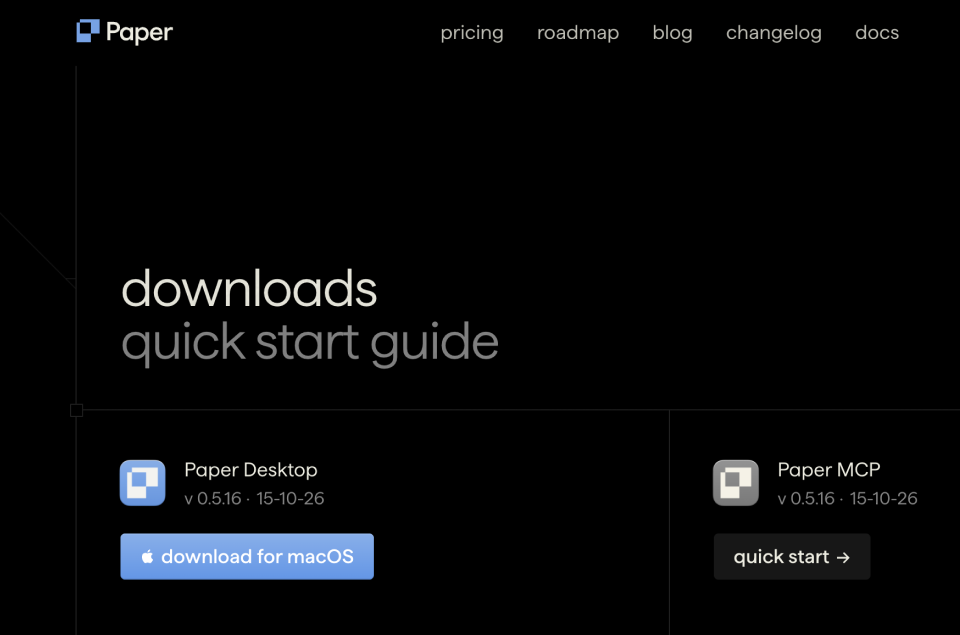Click the Paper MCP title text
Viewport: 960px width, 635px height.
(x=829, y=470)
